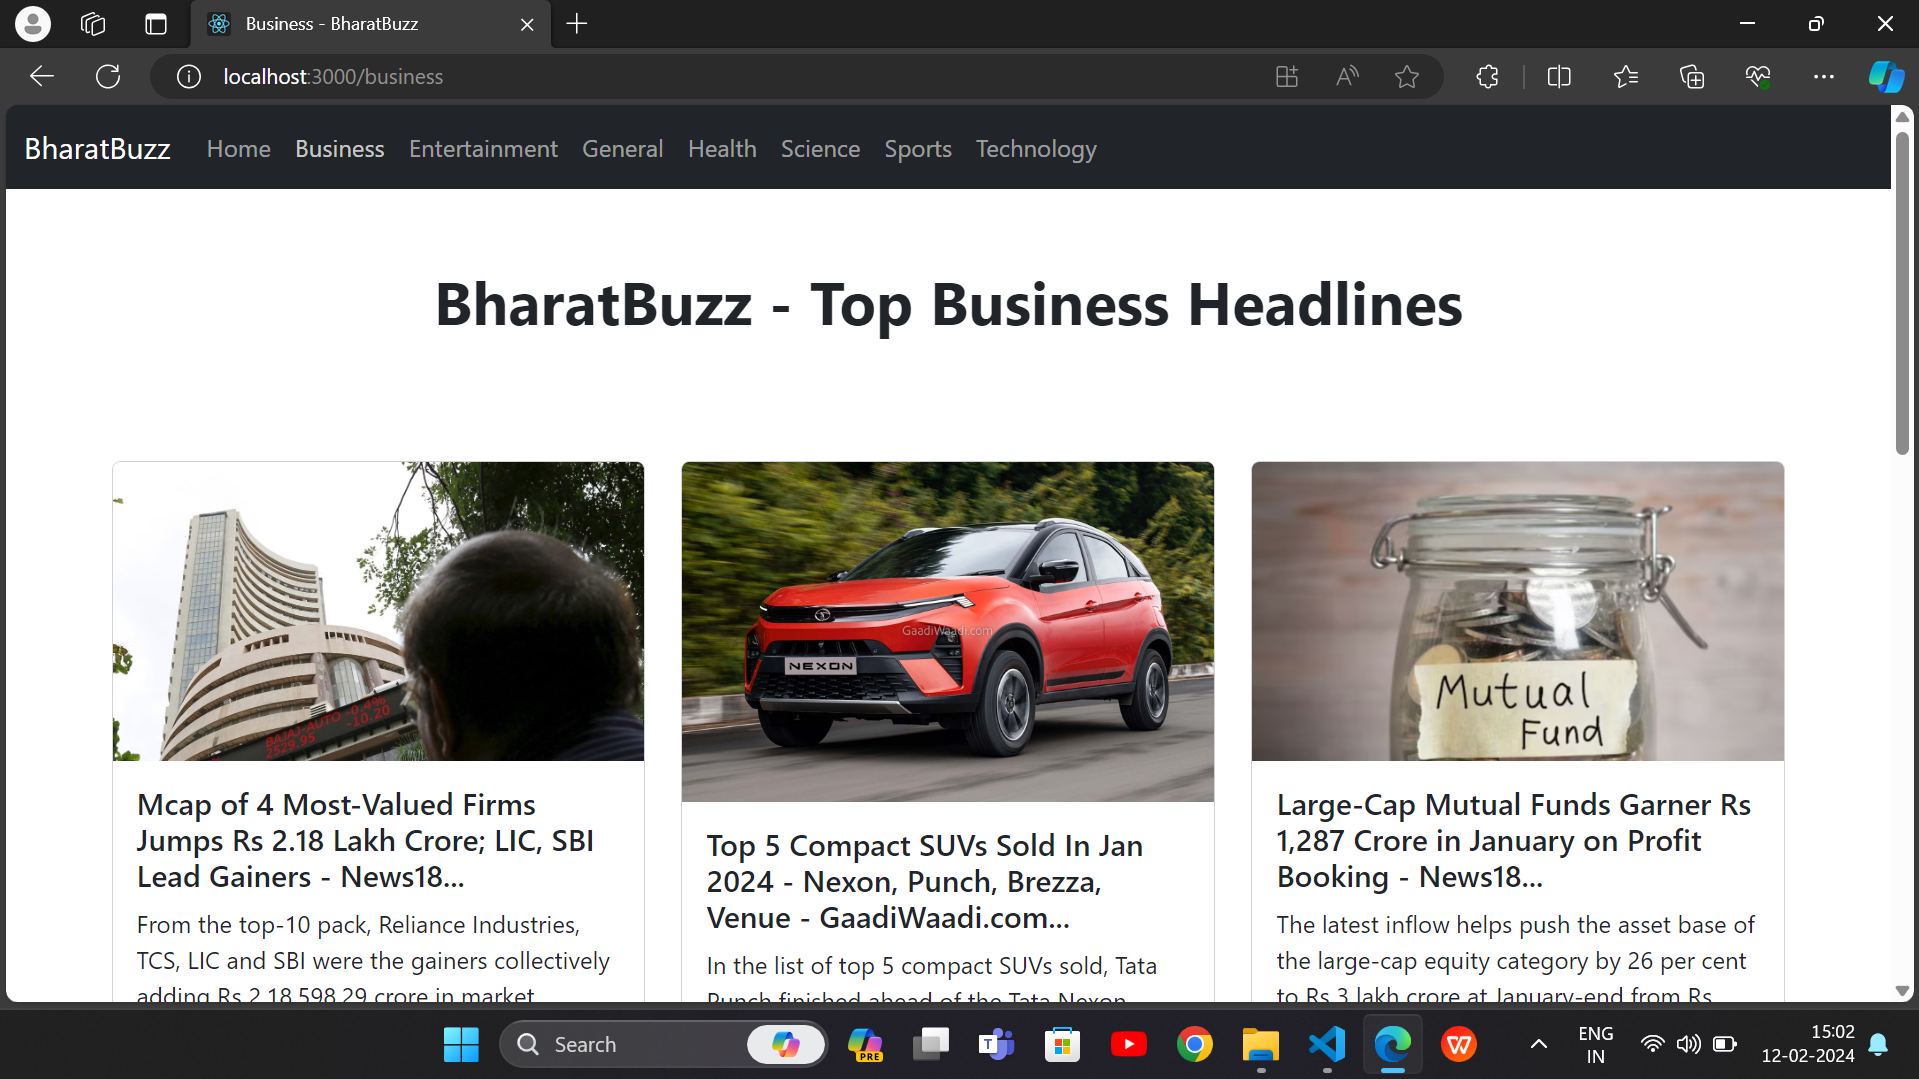Click the page scrollbar thumb
The width and height of the screenshot is (1919, 1079).
(x=1902, y=292)
